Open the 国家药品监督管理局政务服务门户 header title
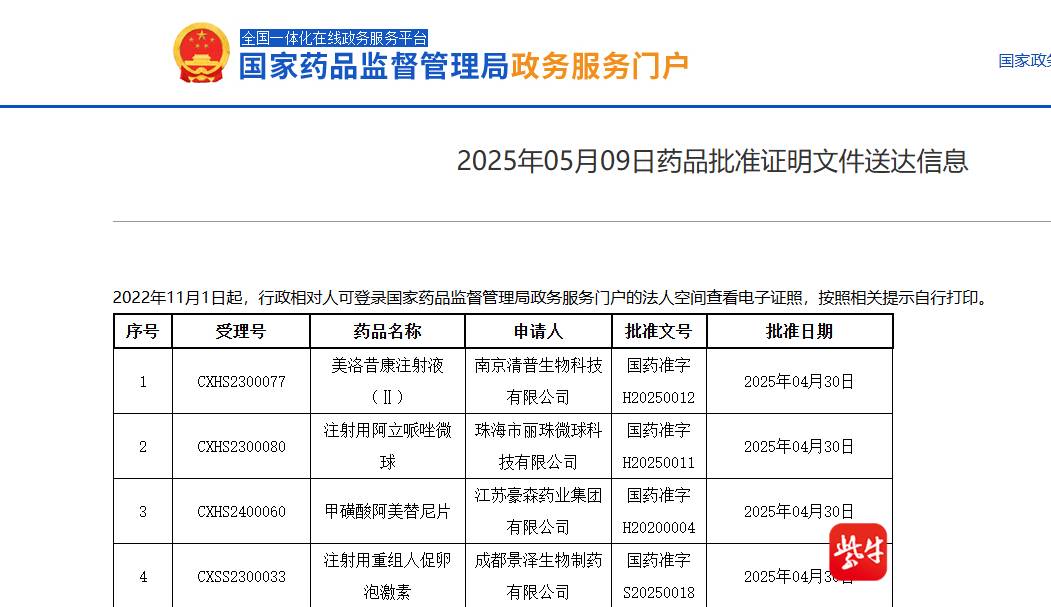1051x607 pixels. point(464,66)
